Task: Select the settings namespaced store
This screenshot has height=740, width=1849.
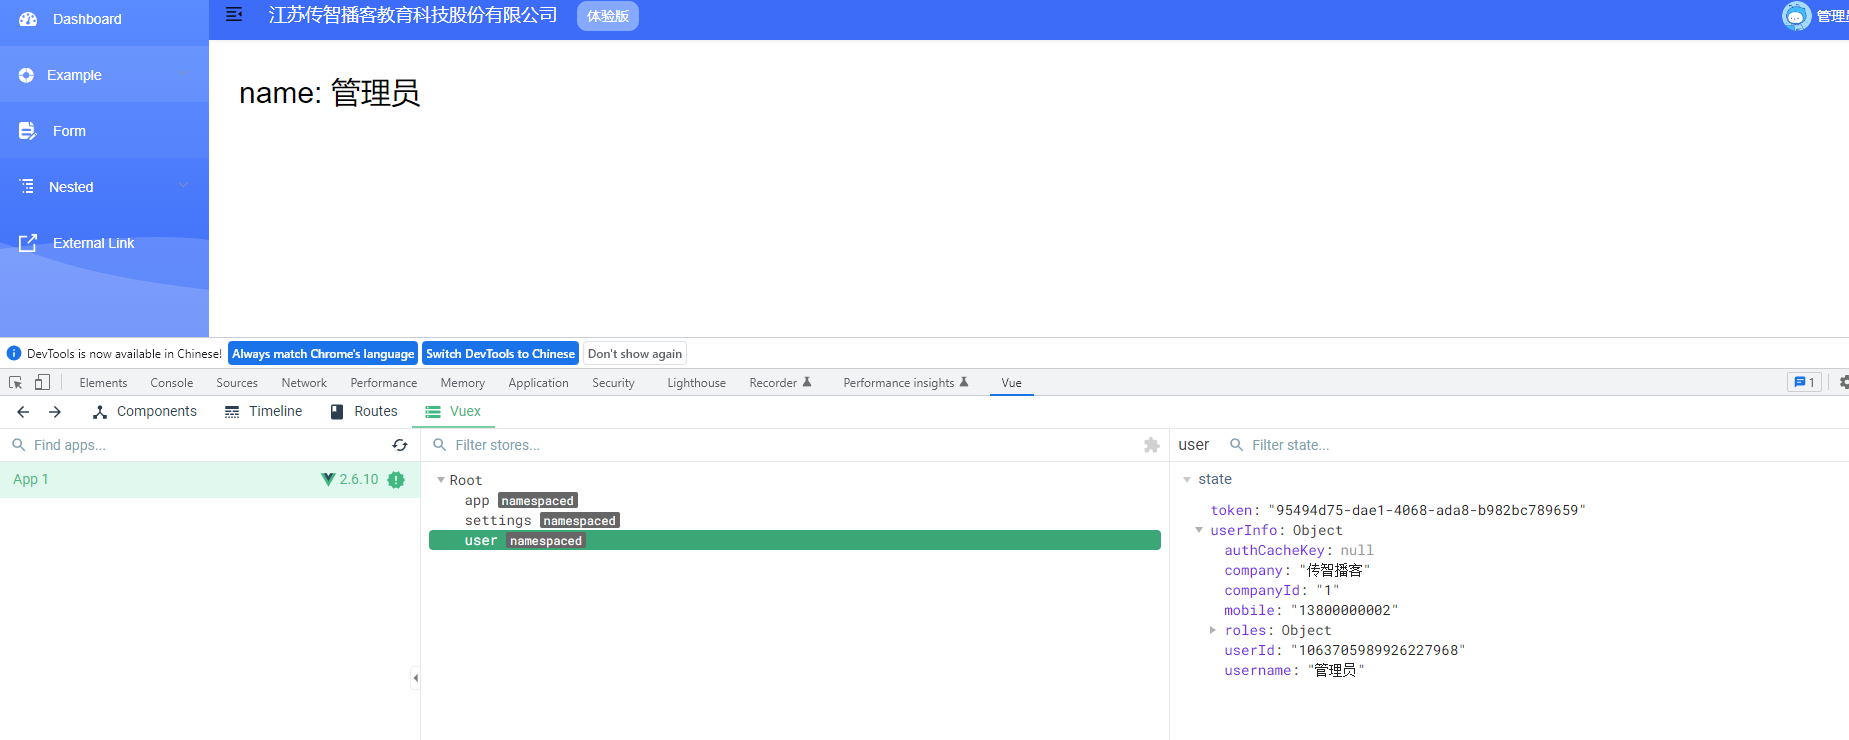Action: (795, 520)
